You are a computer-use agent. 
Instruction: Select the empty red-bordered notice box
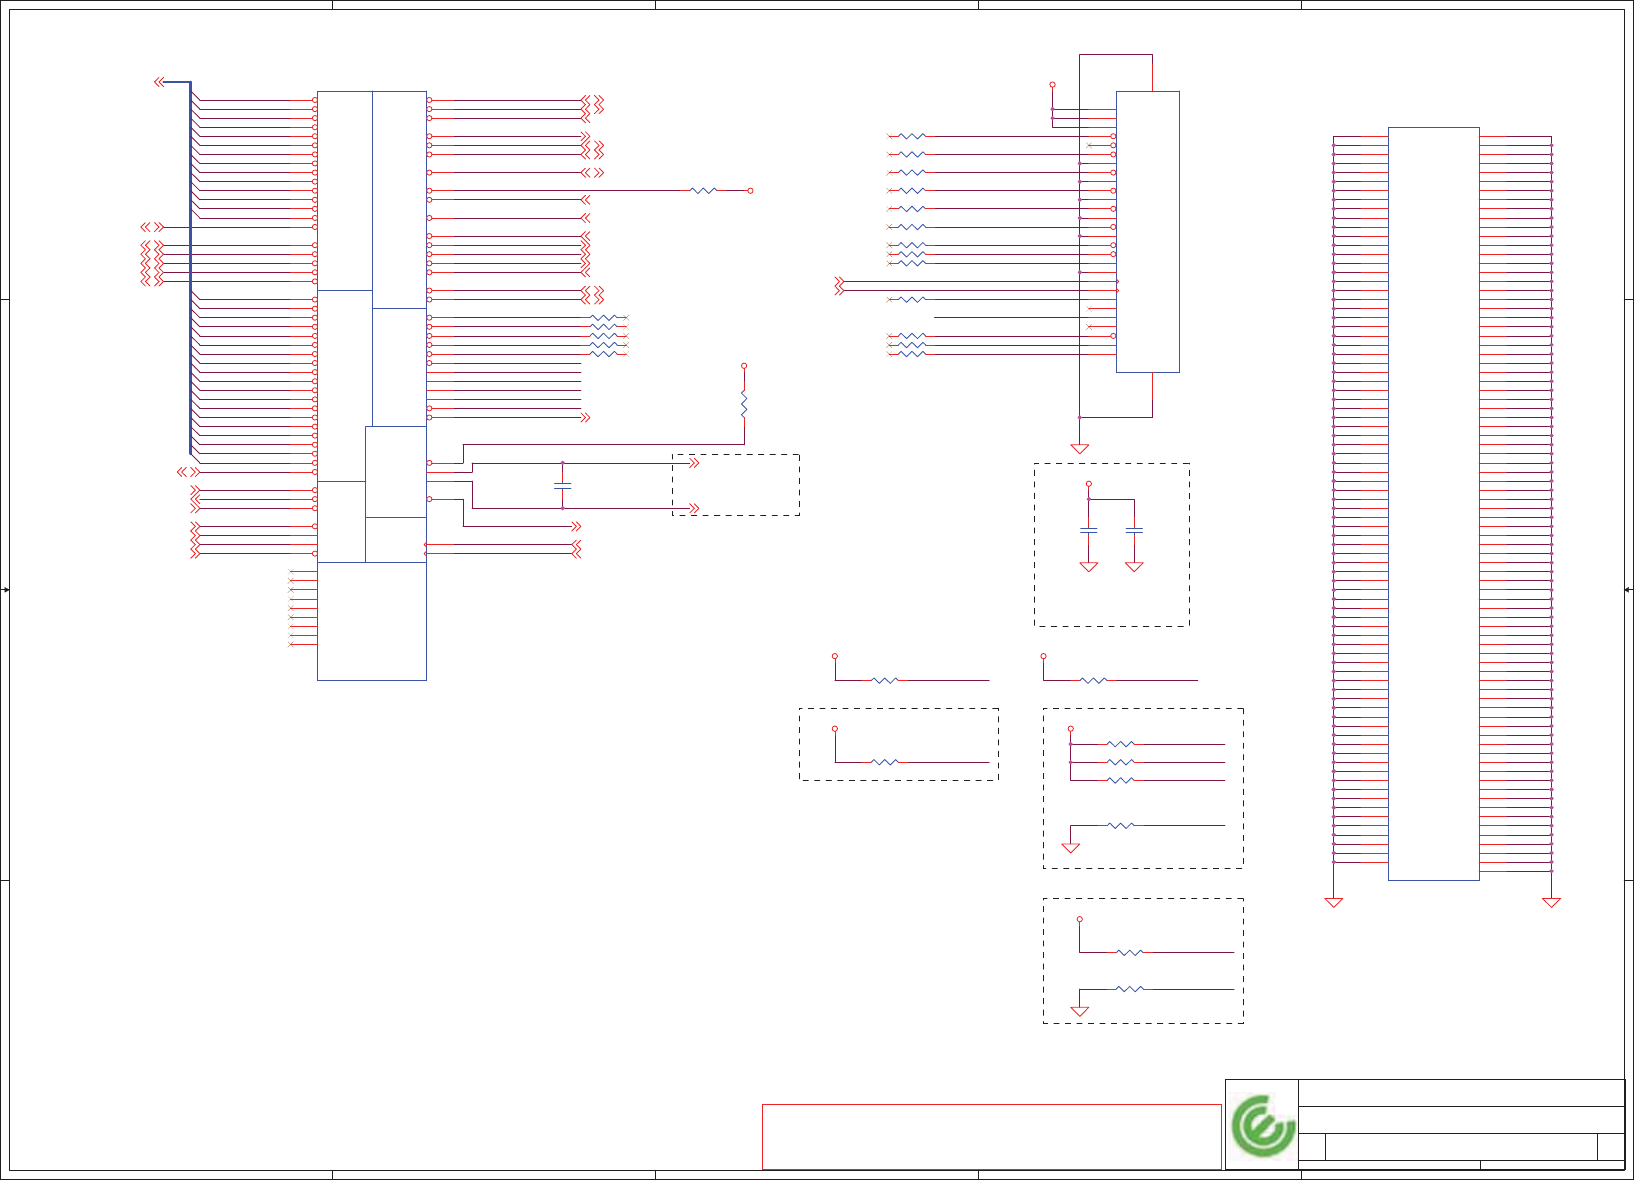coord(991,1137)
